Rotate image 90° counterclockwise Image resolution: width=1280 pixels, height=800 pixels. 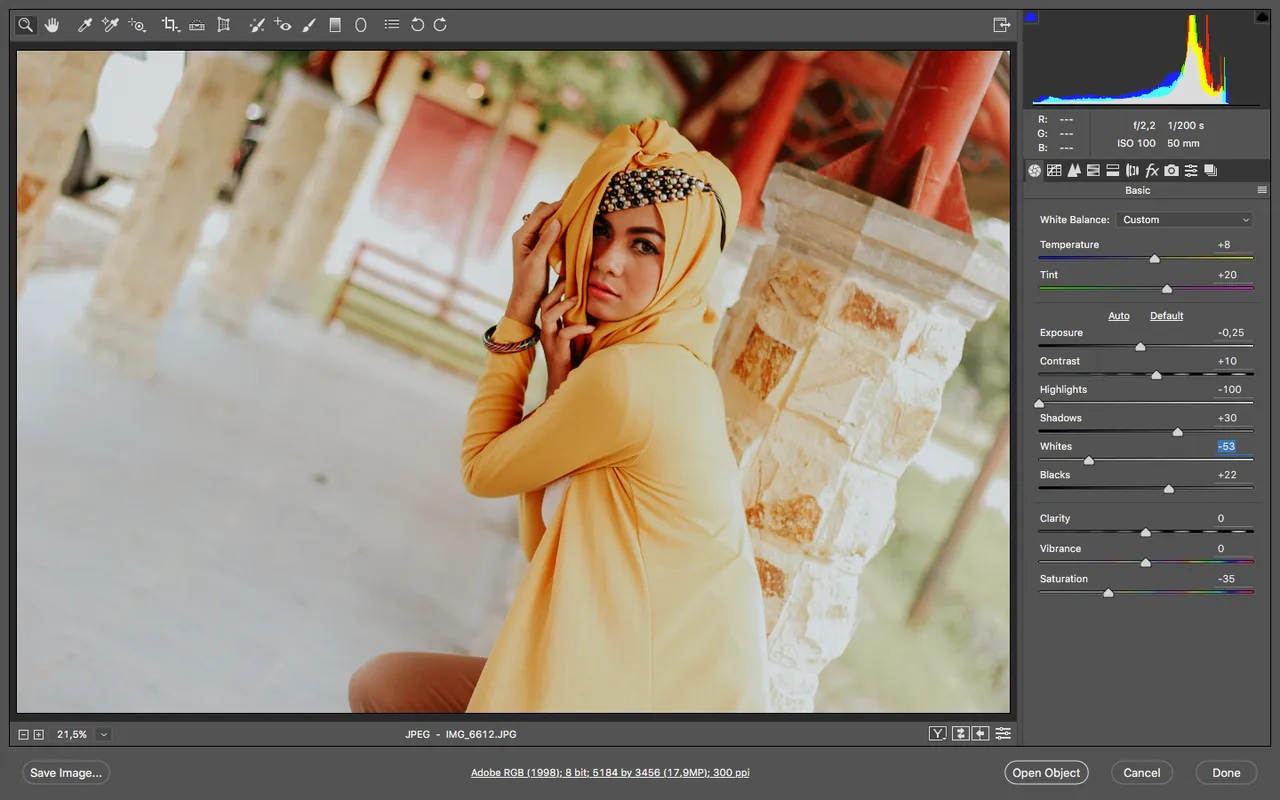[417, 24]
